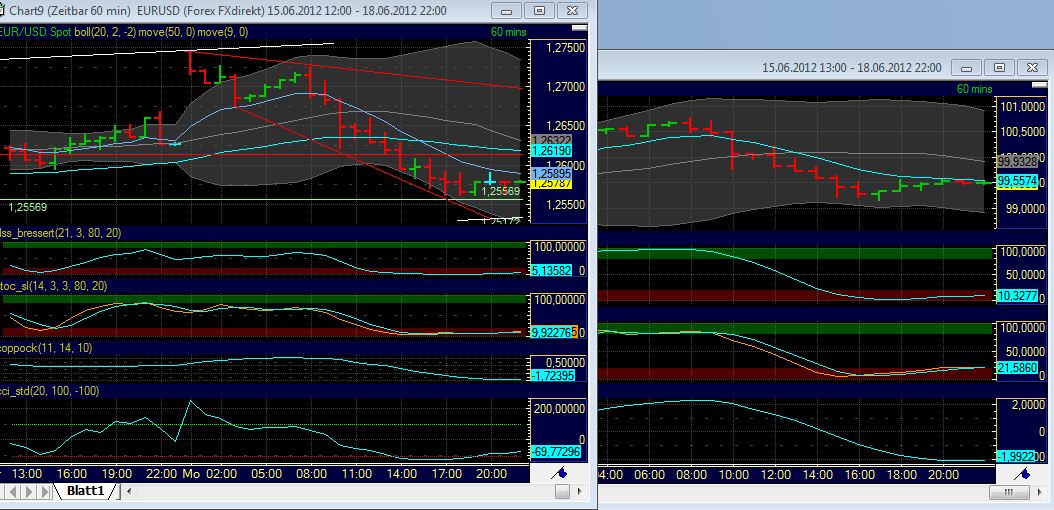Viewport: 1054px width, 510px height.
Task: Click the 10,3277 value tag in right window
Action: pyautogui.click(x=1016, y=295)
